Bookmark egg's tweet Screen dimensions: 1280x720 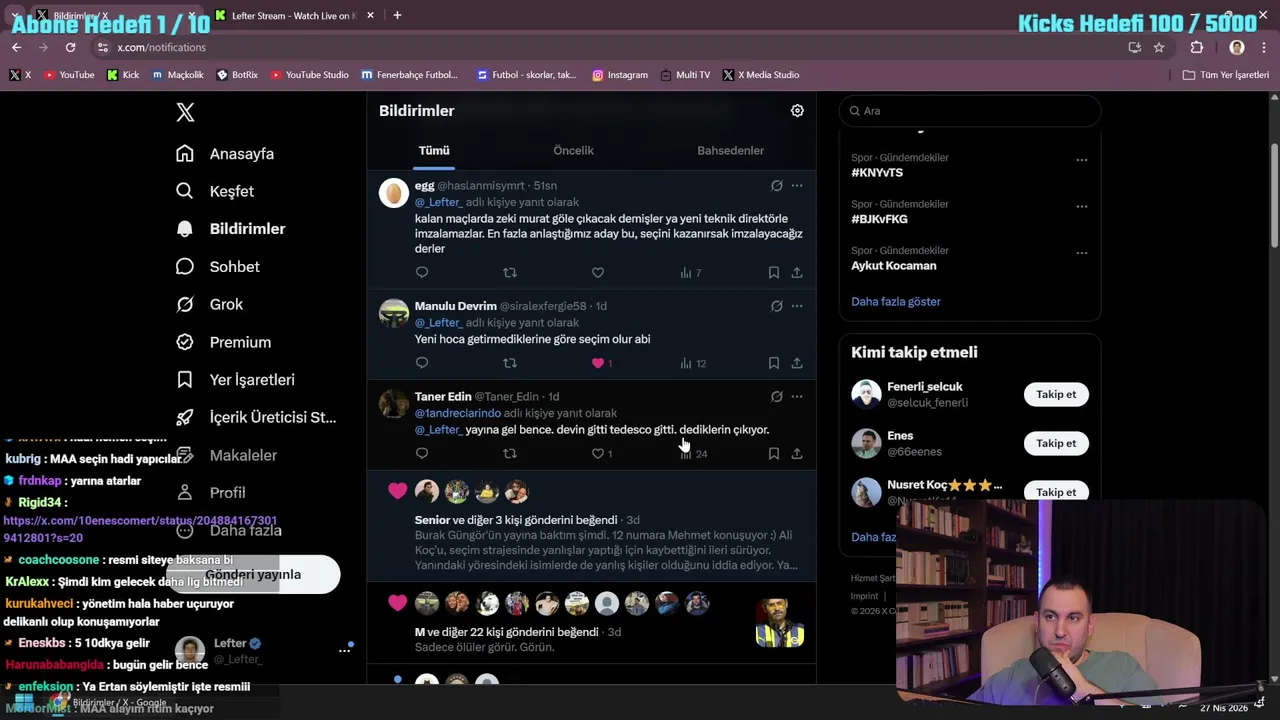(774, 272)
